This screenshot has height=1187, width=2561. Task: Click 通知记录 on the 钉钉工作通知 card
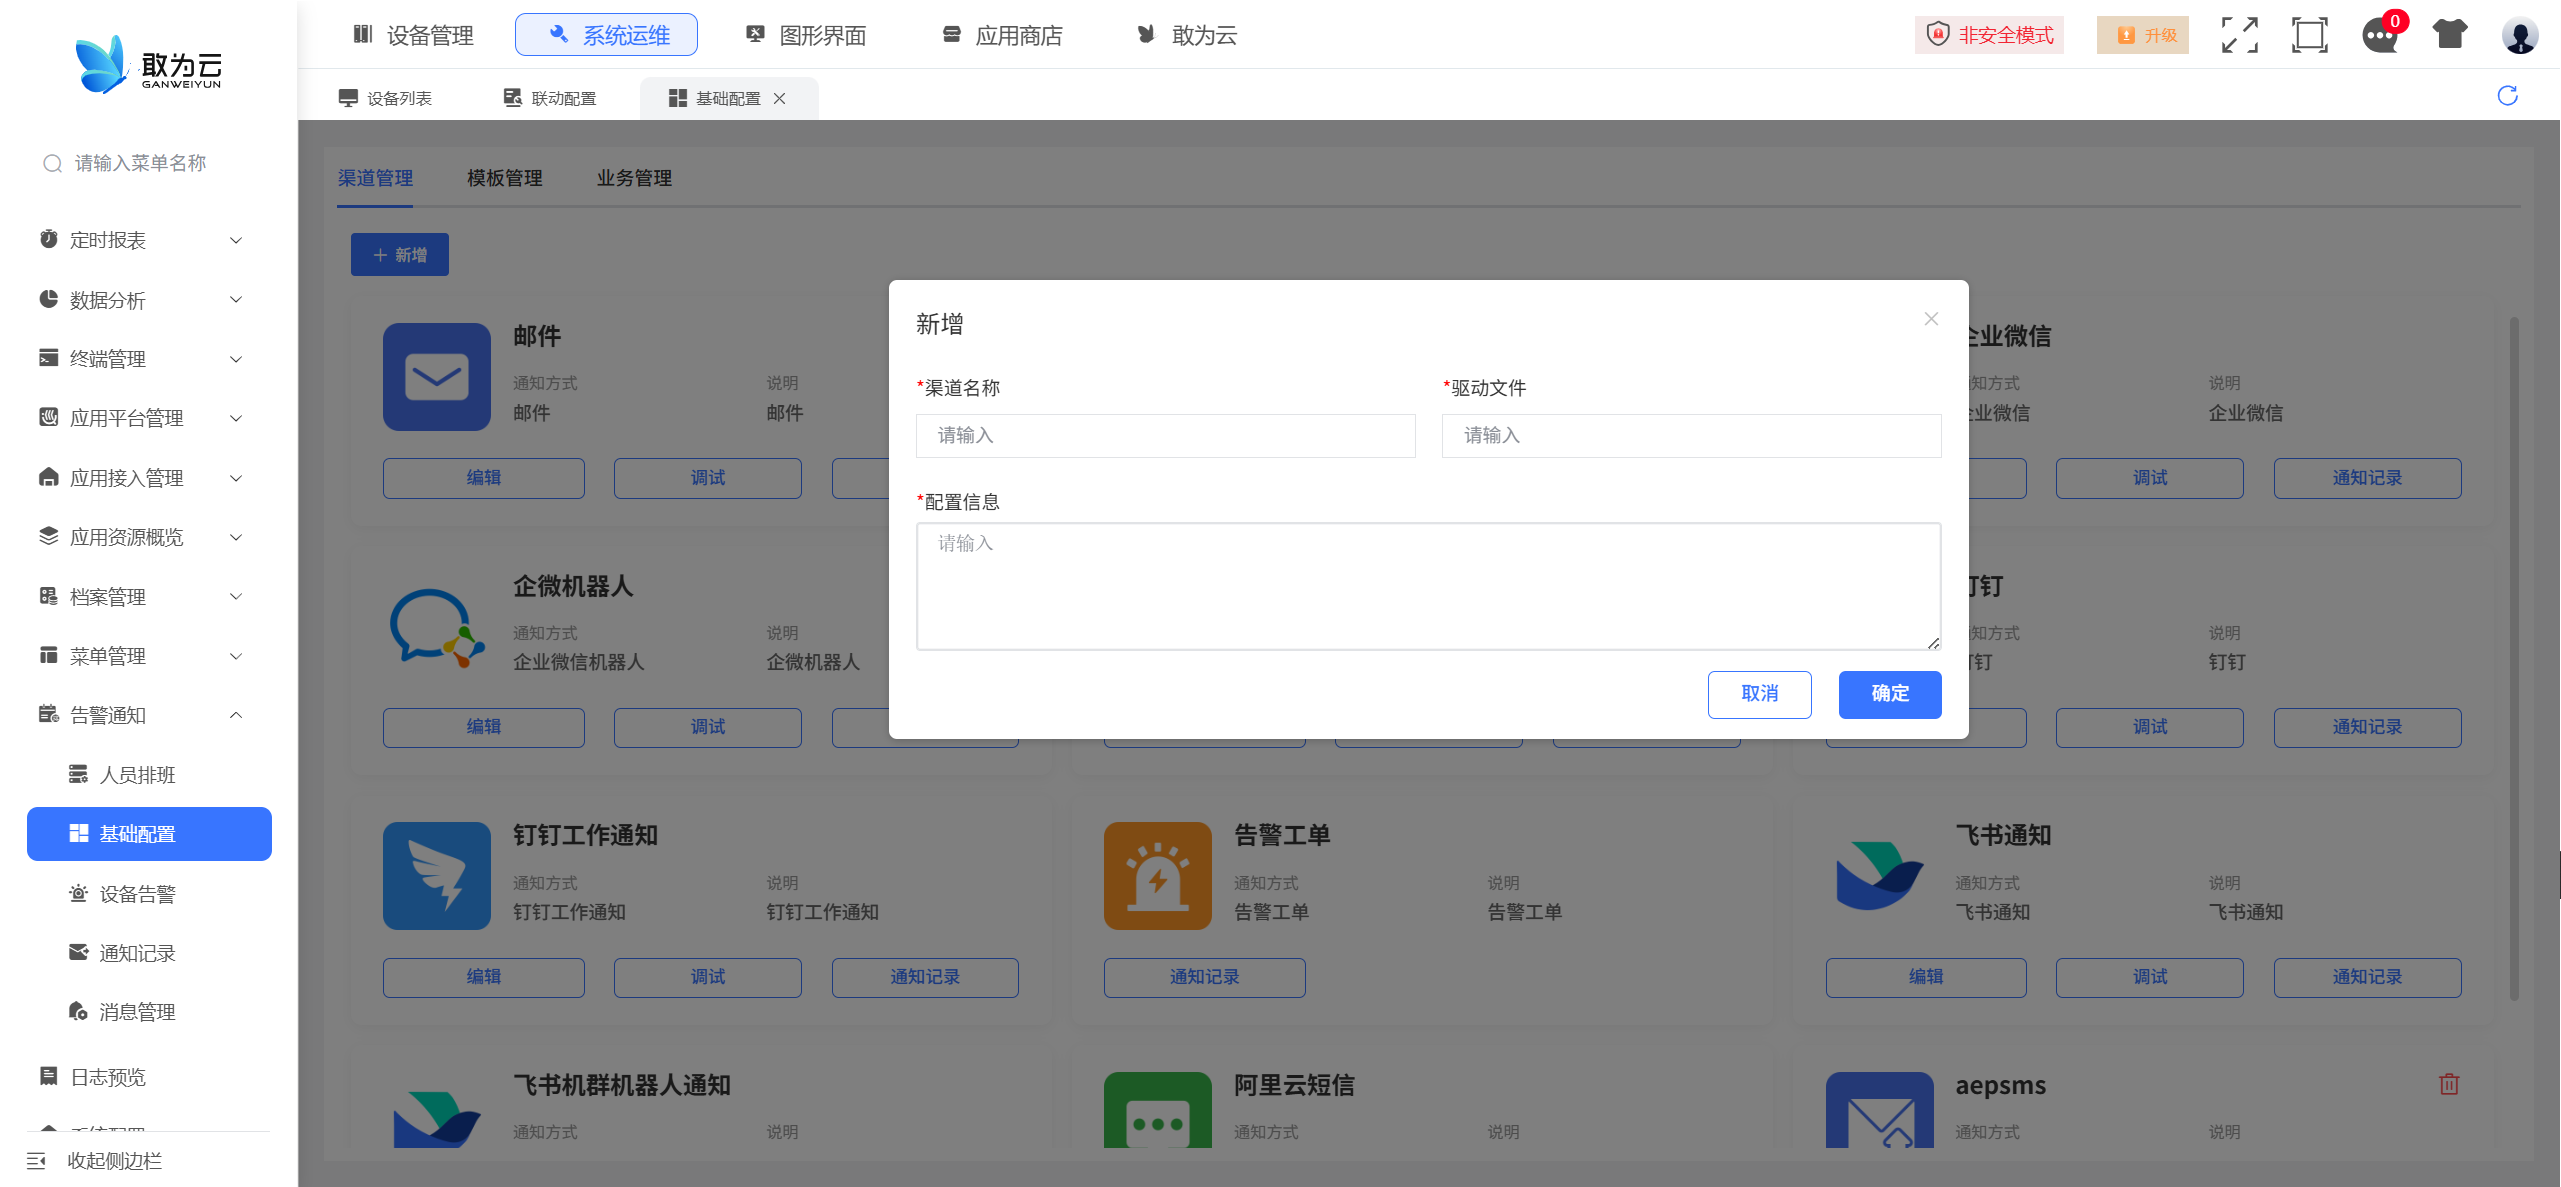pyautogui.click(x=925, y=977)
